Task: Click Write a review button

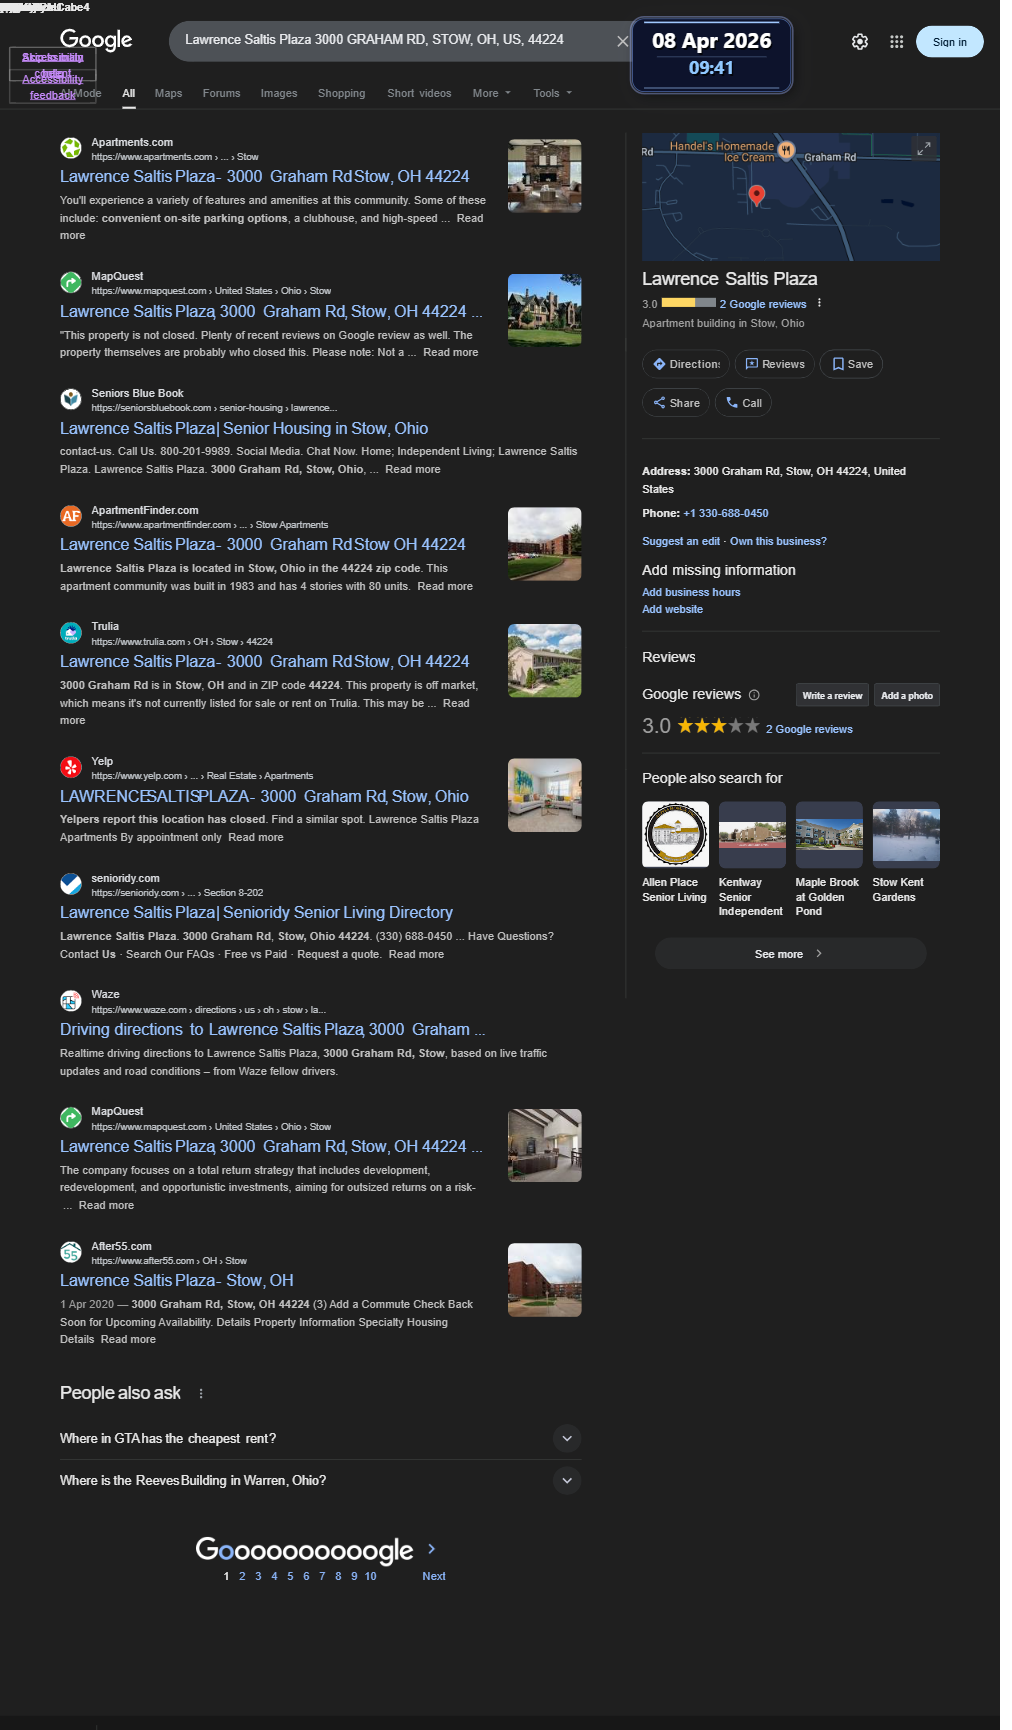Action: click(x=832, y=695)
